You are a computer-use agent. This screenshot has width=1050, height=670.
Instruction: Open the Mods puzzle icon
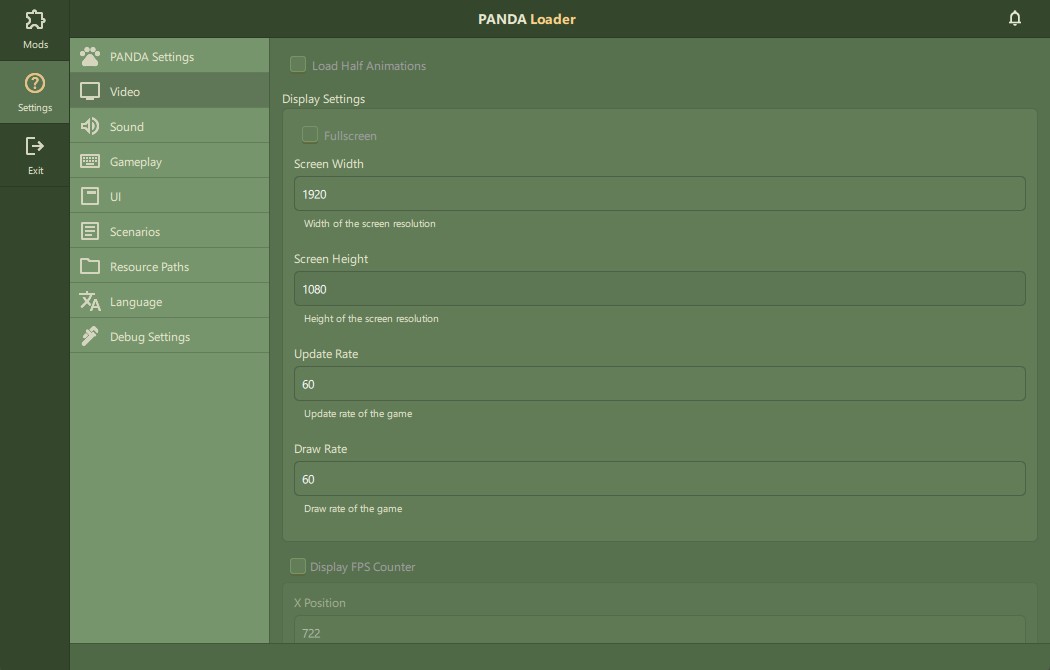click(x=35, y=20)
